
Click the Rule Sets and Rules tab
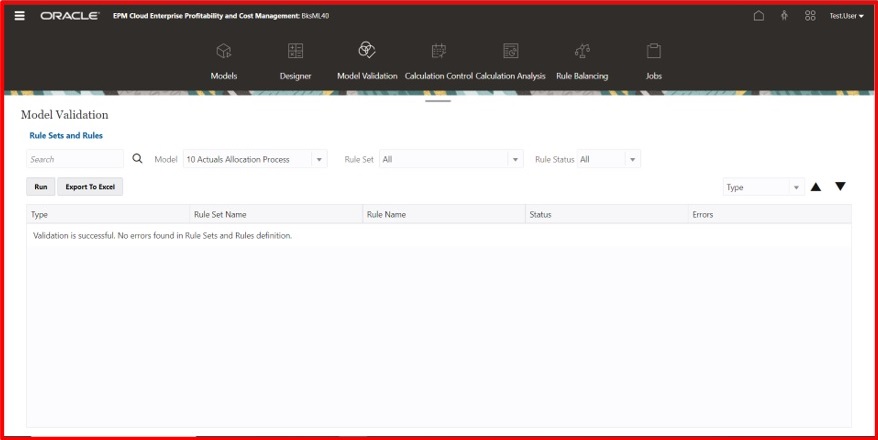66,135
